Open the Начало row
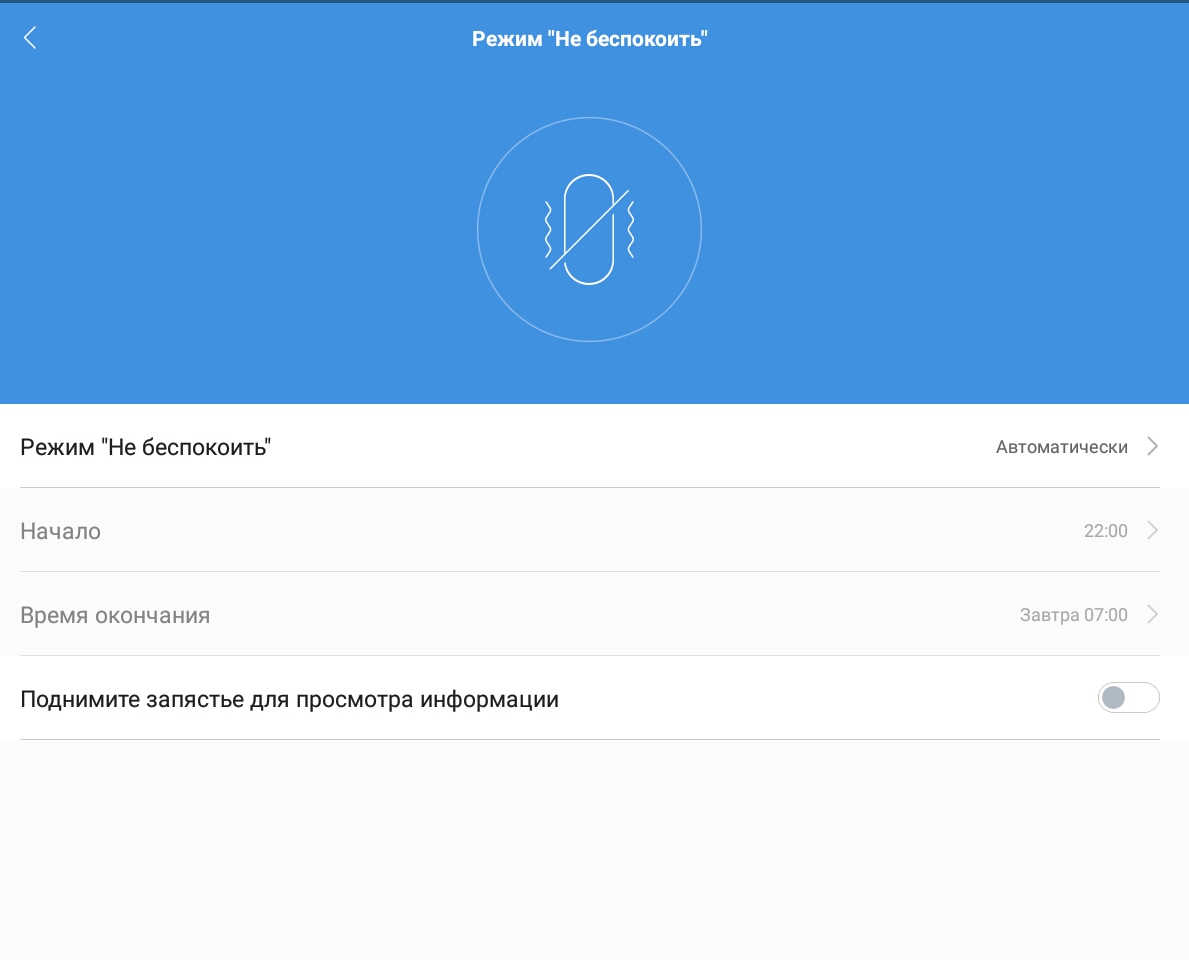1189x960 pixels. pyautogui.click(x=61, y=531)
